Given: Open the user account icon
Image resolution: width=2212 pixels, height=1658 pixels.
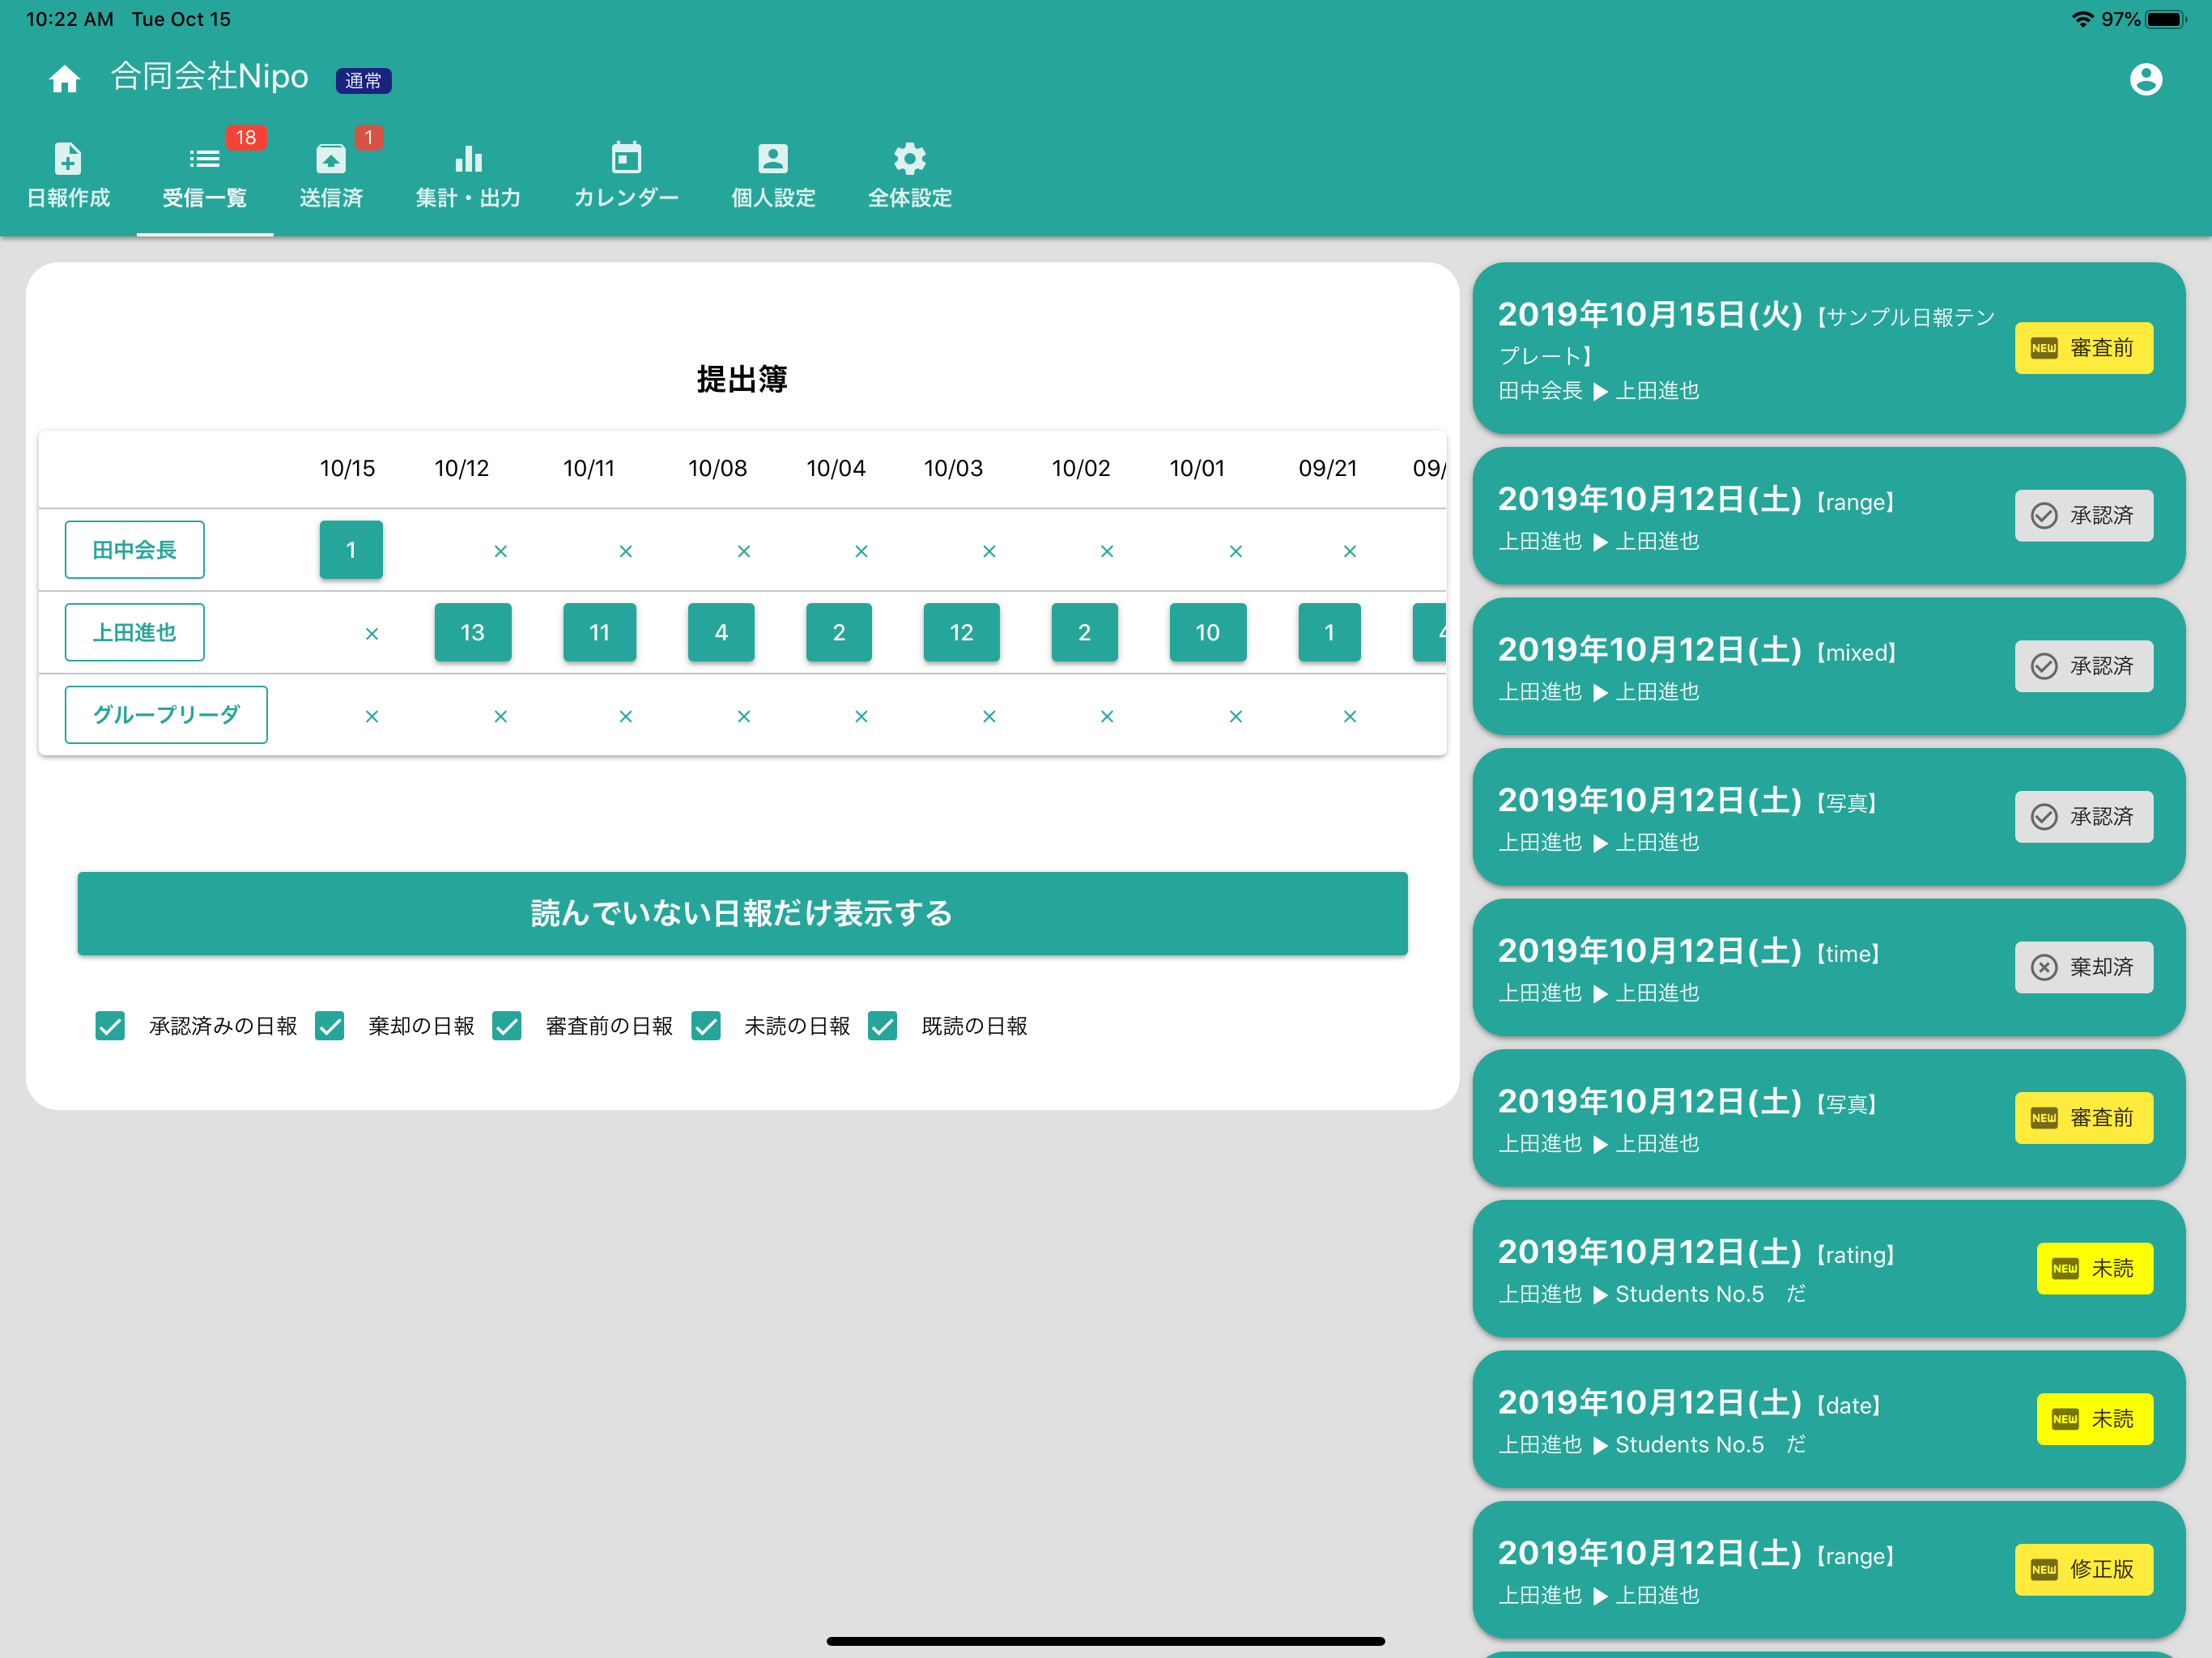Looking at the screenshot, I should tap(2145, 79).
